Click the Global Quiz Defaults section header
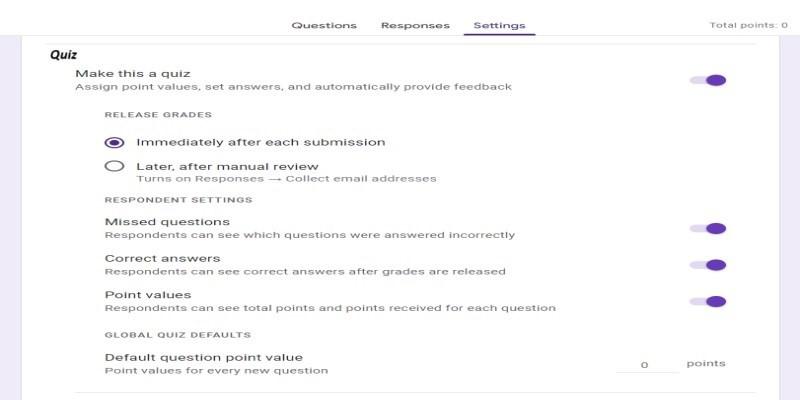 coord(177,334)
